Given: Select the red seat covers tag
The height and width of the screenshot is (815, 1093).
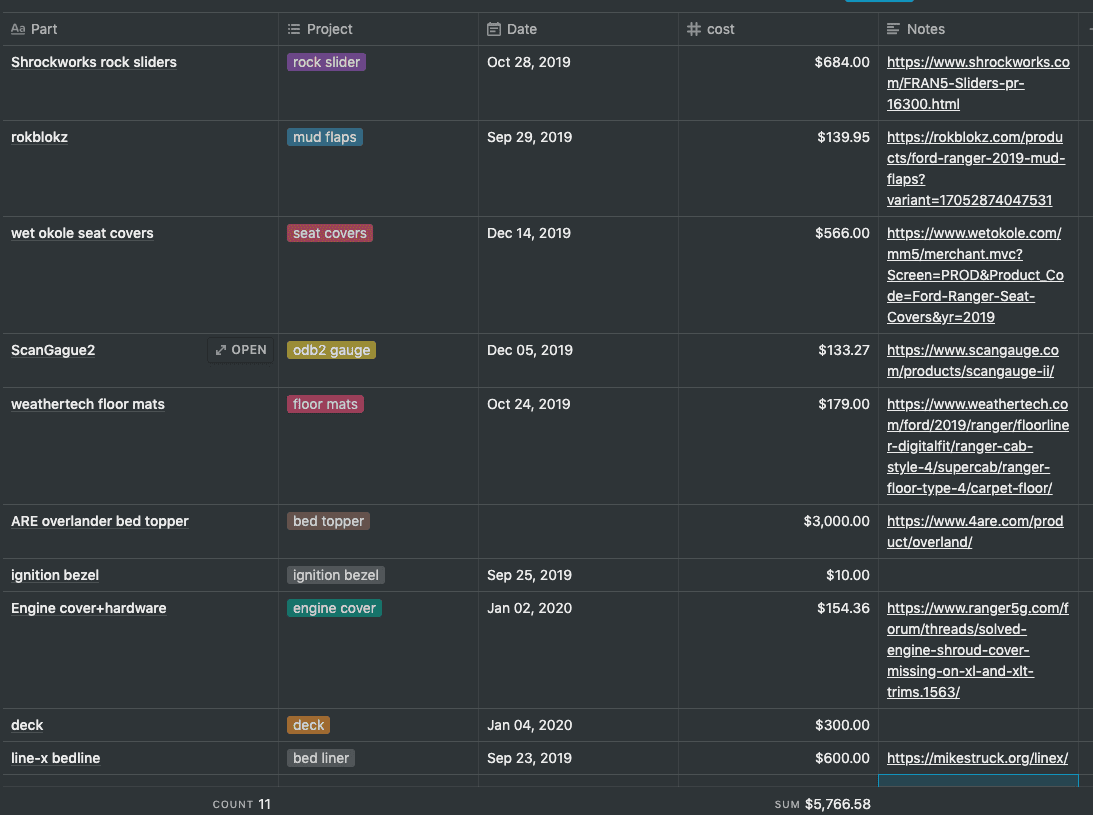Looking at the screenshot, I should pyautogui.click(x=330, y=233).
